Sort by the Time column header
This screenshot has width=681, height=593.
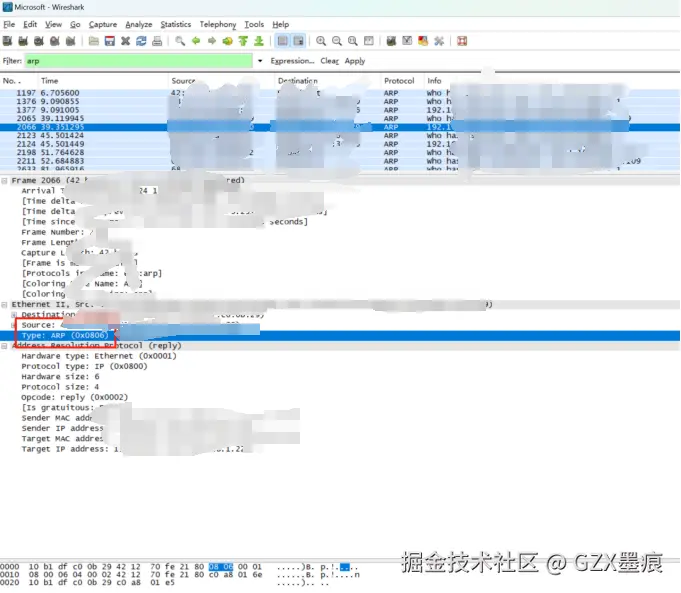click(103, 81)
